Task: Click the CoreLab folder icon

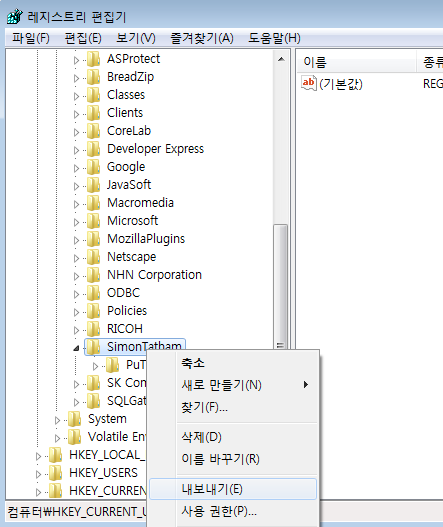Action: pos(93,131)
